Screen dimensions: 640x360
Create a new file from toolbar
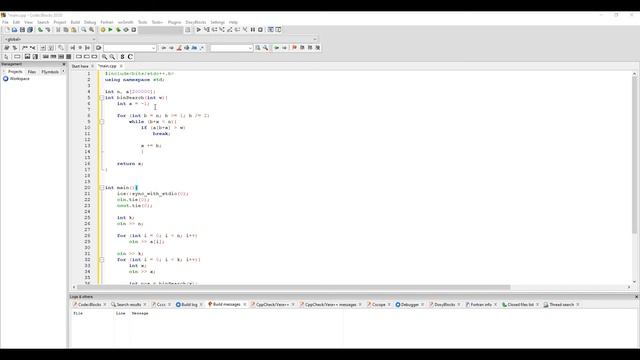coord(7,30)
